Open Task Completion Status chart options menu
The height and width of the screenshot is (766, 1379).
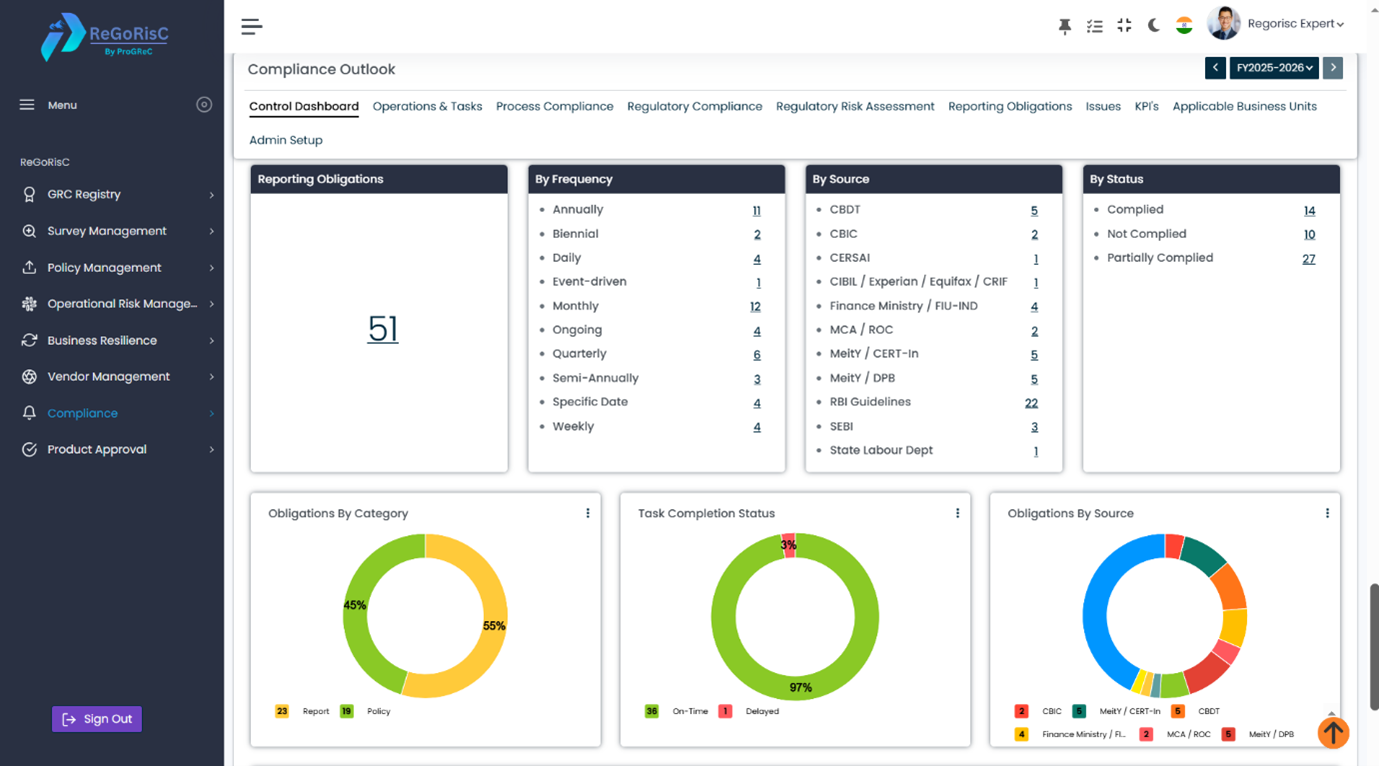pos(957,513)
